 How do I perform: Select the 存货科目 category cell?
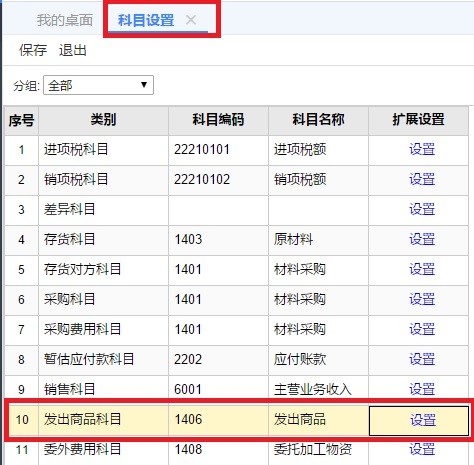coord(103,240)
